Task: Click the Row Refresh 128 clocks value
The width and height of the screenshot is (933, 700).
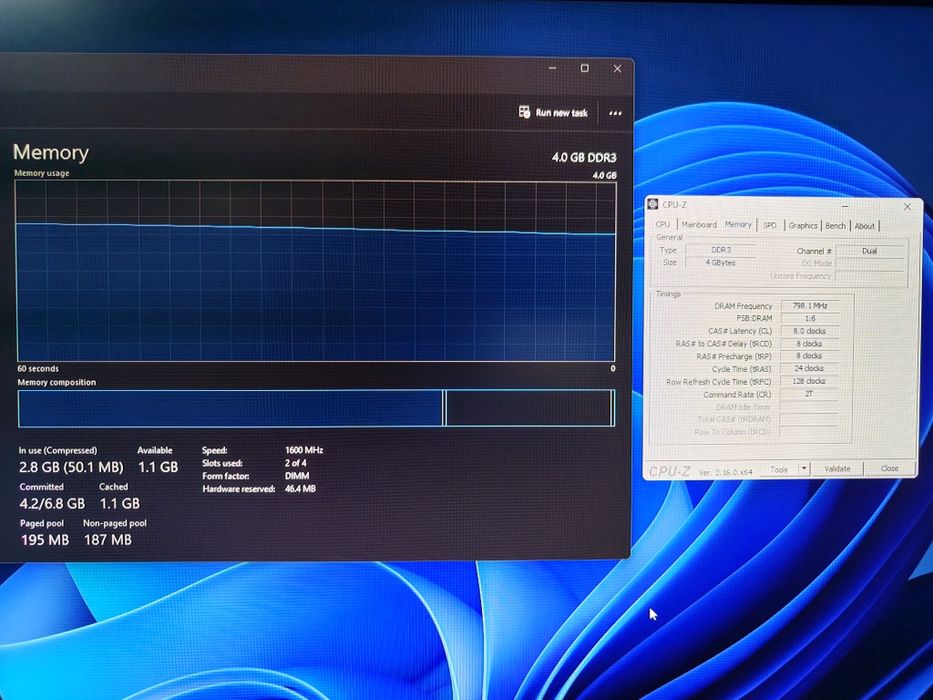Action: point(809,381)
